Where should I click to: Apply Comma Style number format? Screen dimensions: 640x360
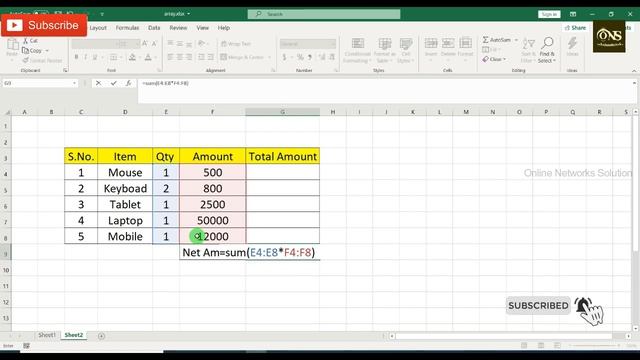(310, 58)
